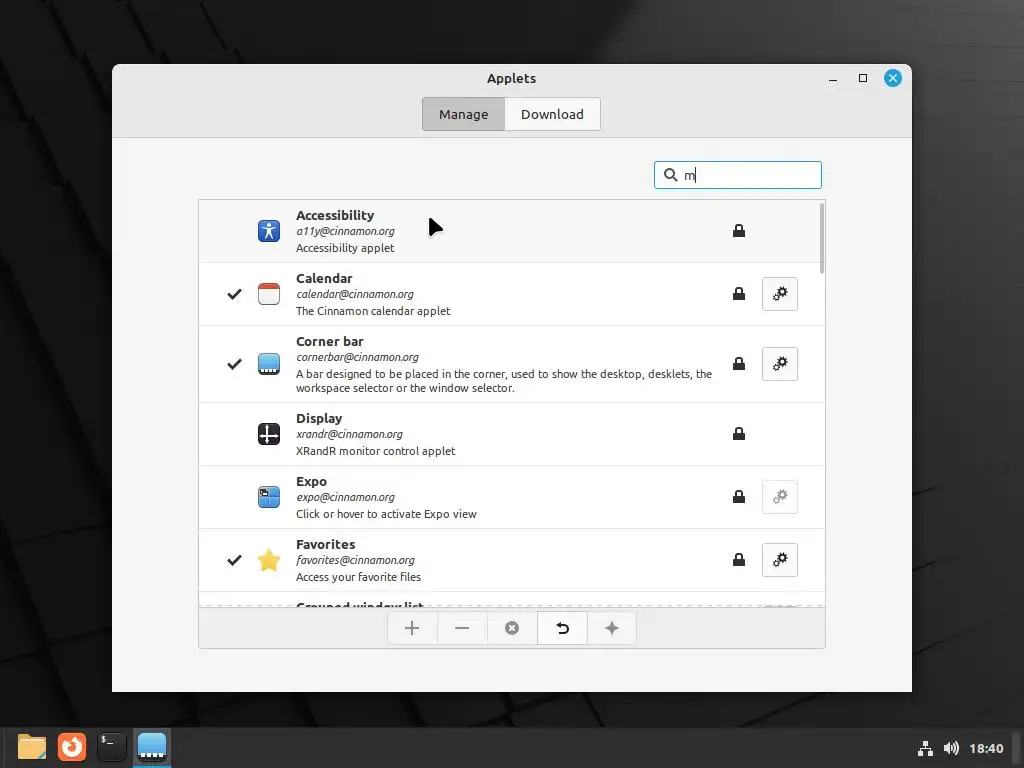Click the checkmark next to Calendar

pyautogui.click(x=234, y=294)
